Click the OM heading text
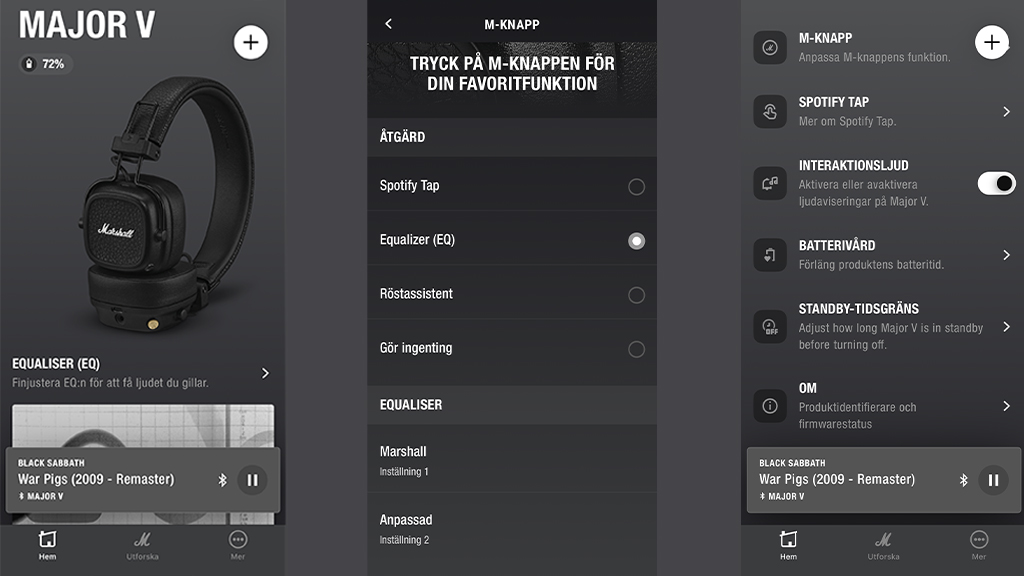This screenshot has height=576, width=1024. tap(807, 388)
